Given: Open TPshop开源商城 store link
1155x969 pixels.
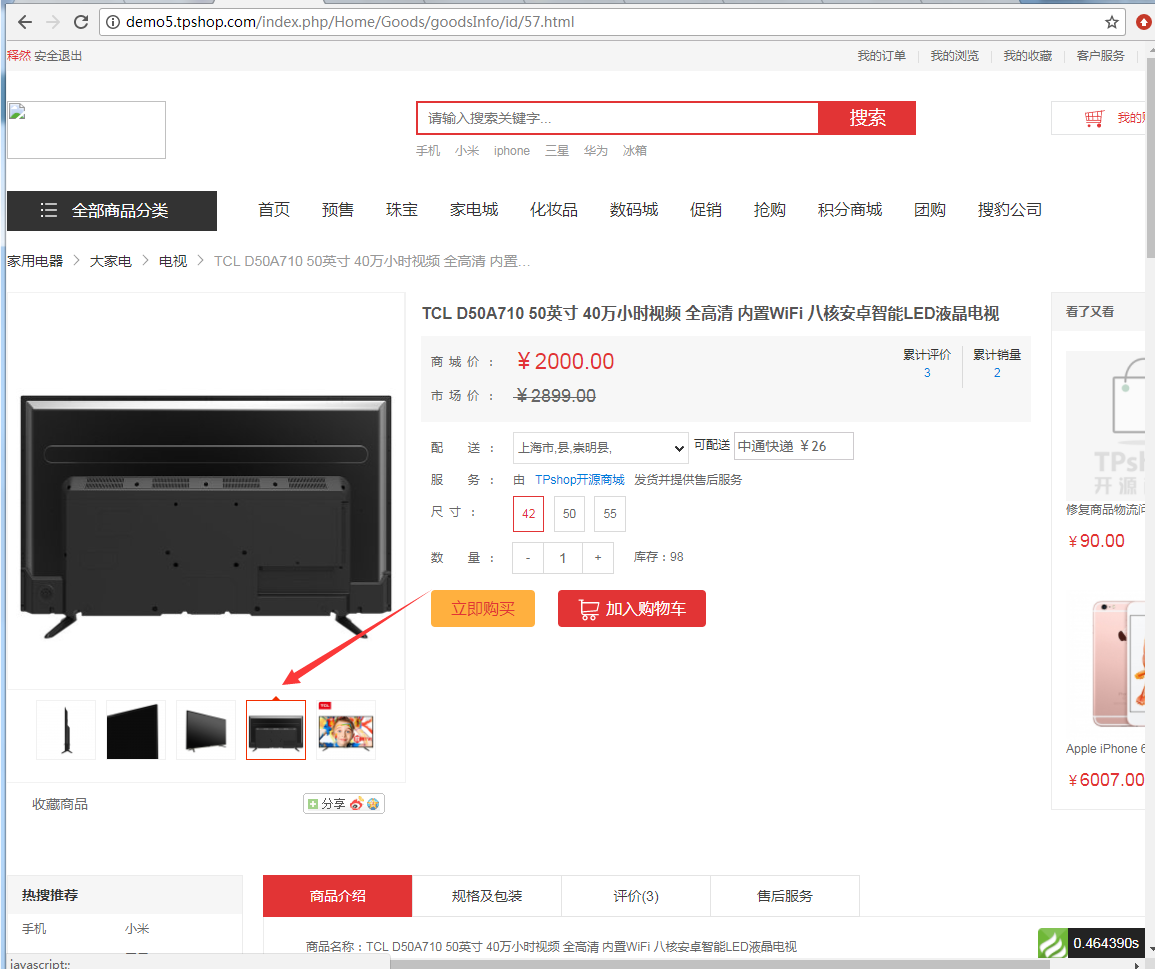Looking at the screenshot, I should 580,480.
